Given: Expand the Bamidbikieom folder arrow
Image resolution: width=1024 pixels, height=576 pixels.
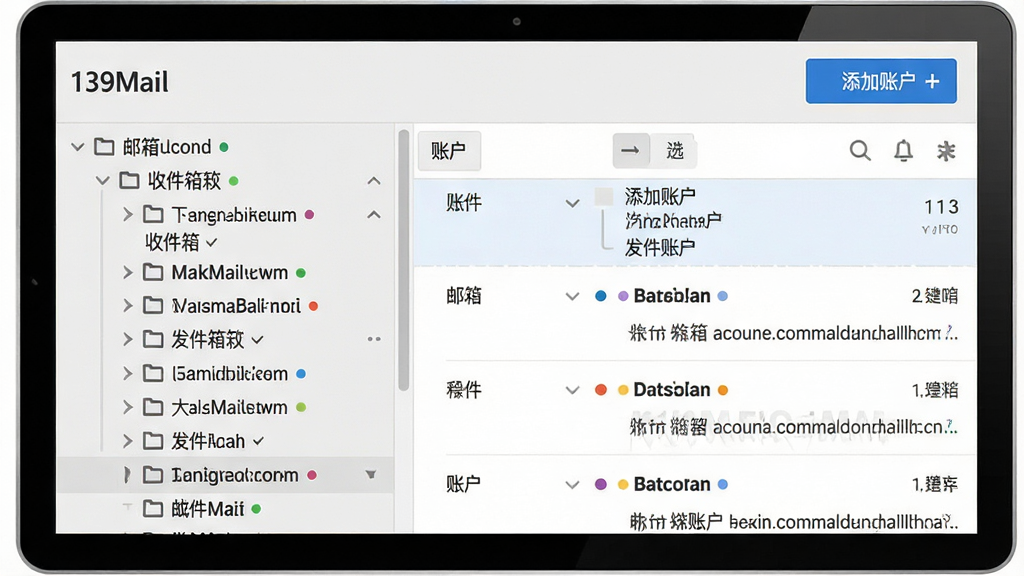Looking at the screenshot, I should click(x=128, y=374).
